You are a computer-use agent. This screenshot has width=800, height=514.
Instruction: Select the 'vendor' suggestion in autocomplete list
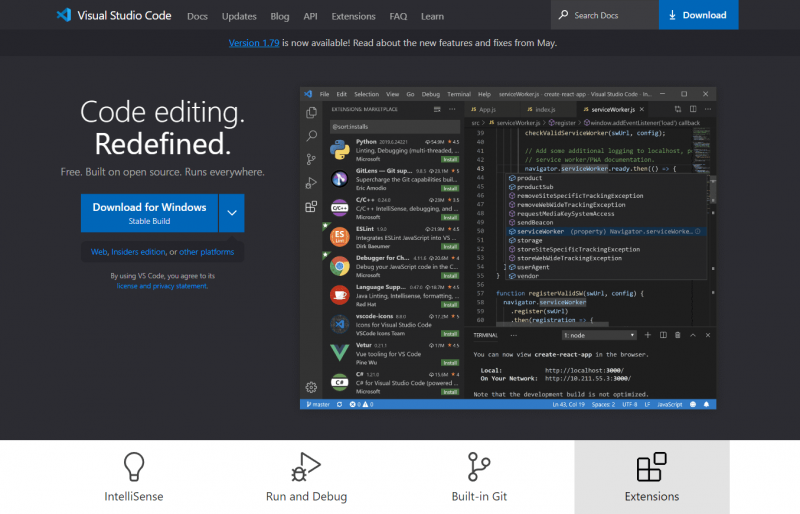(607, 276)
